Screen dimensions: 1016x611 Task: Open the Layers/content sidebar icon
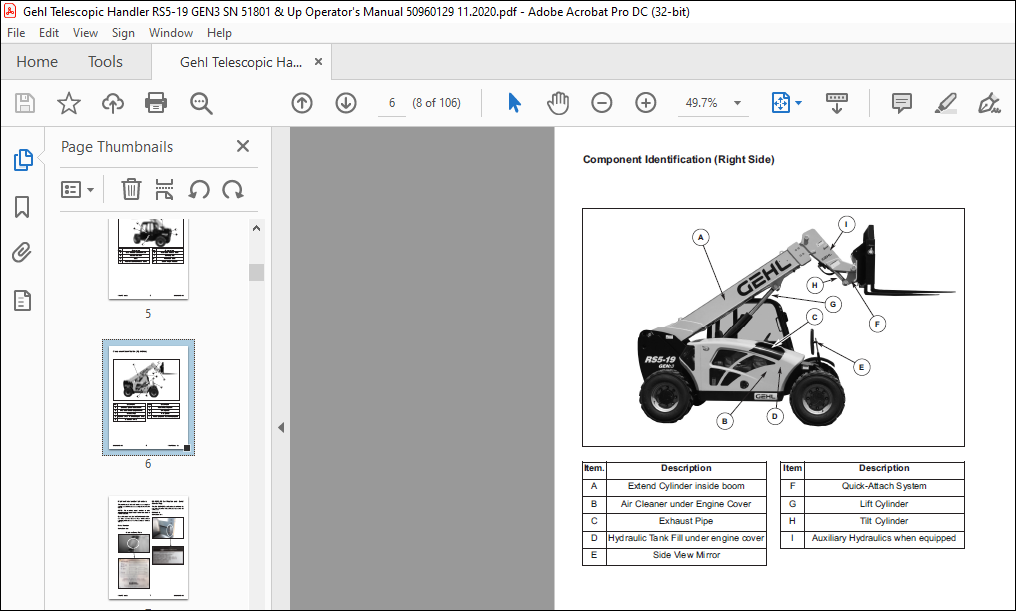coord(22,301)
